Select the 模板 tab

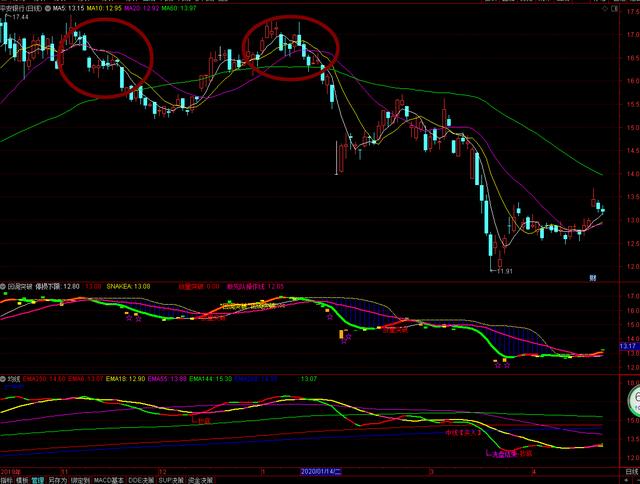click(22, 480)
